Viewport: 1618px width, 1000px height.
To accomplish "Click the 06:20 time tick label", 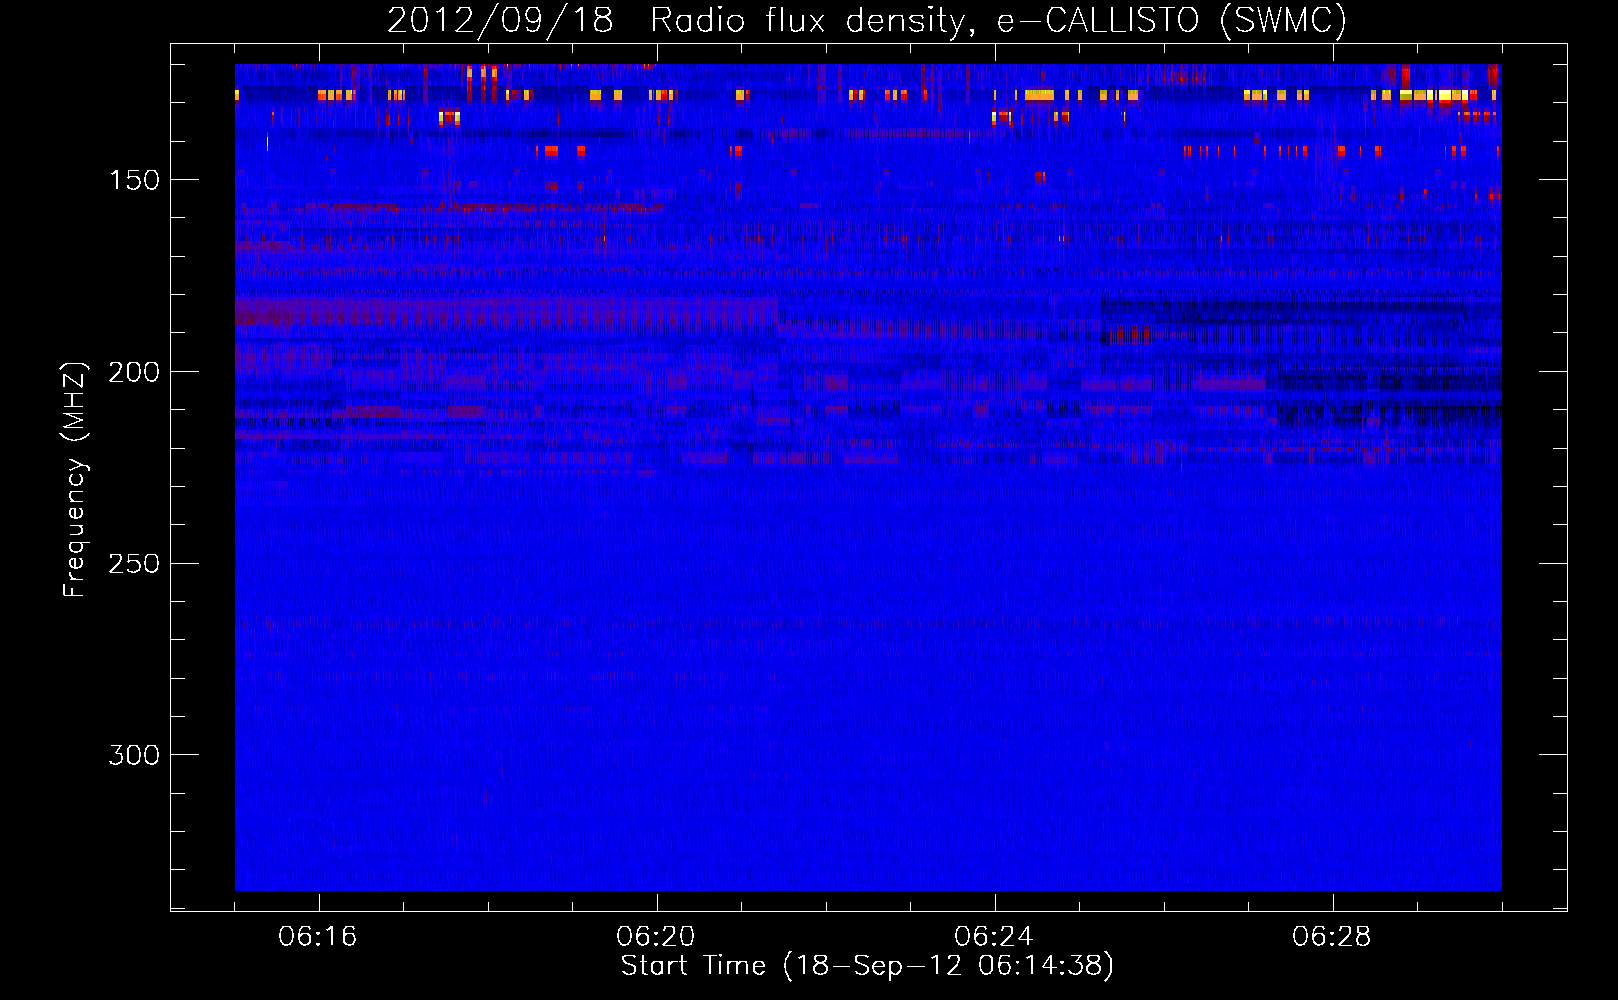I will [x=656, y=937].
